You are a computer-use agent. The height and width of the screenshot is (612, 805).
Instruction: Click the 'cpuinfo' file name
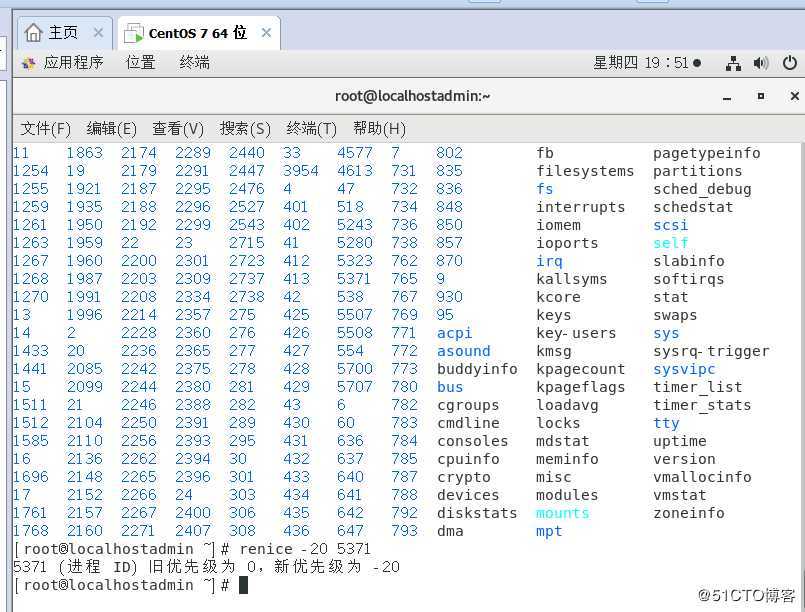tap(468, 459)
